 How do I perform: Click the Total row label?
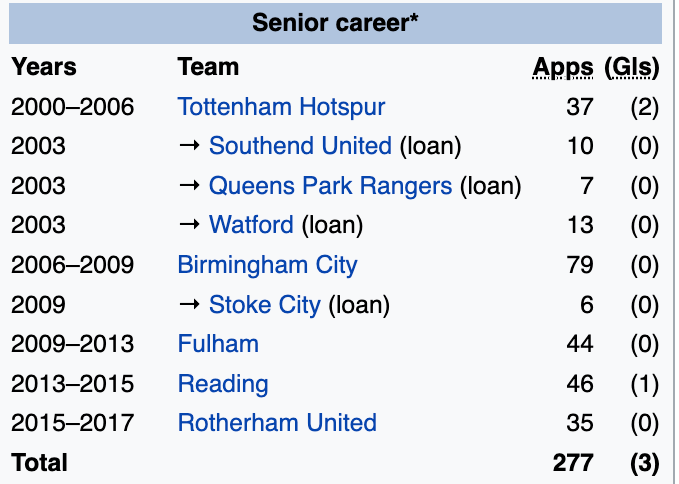point(40,463)
